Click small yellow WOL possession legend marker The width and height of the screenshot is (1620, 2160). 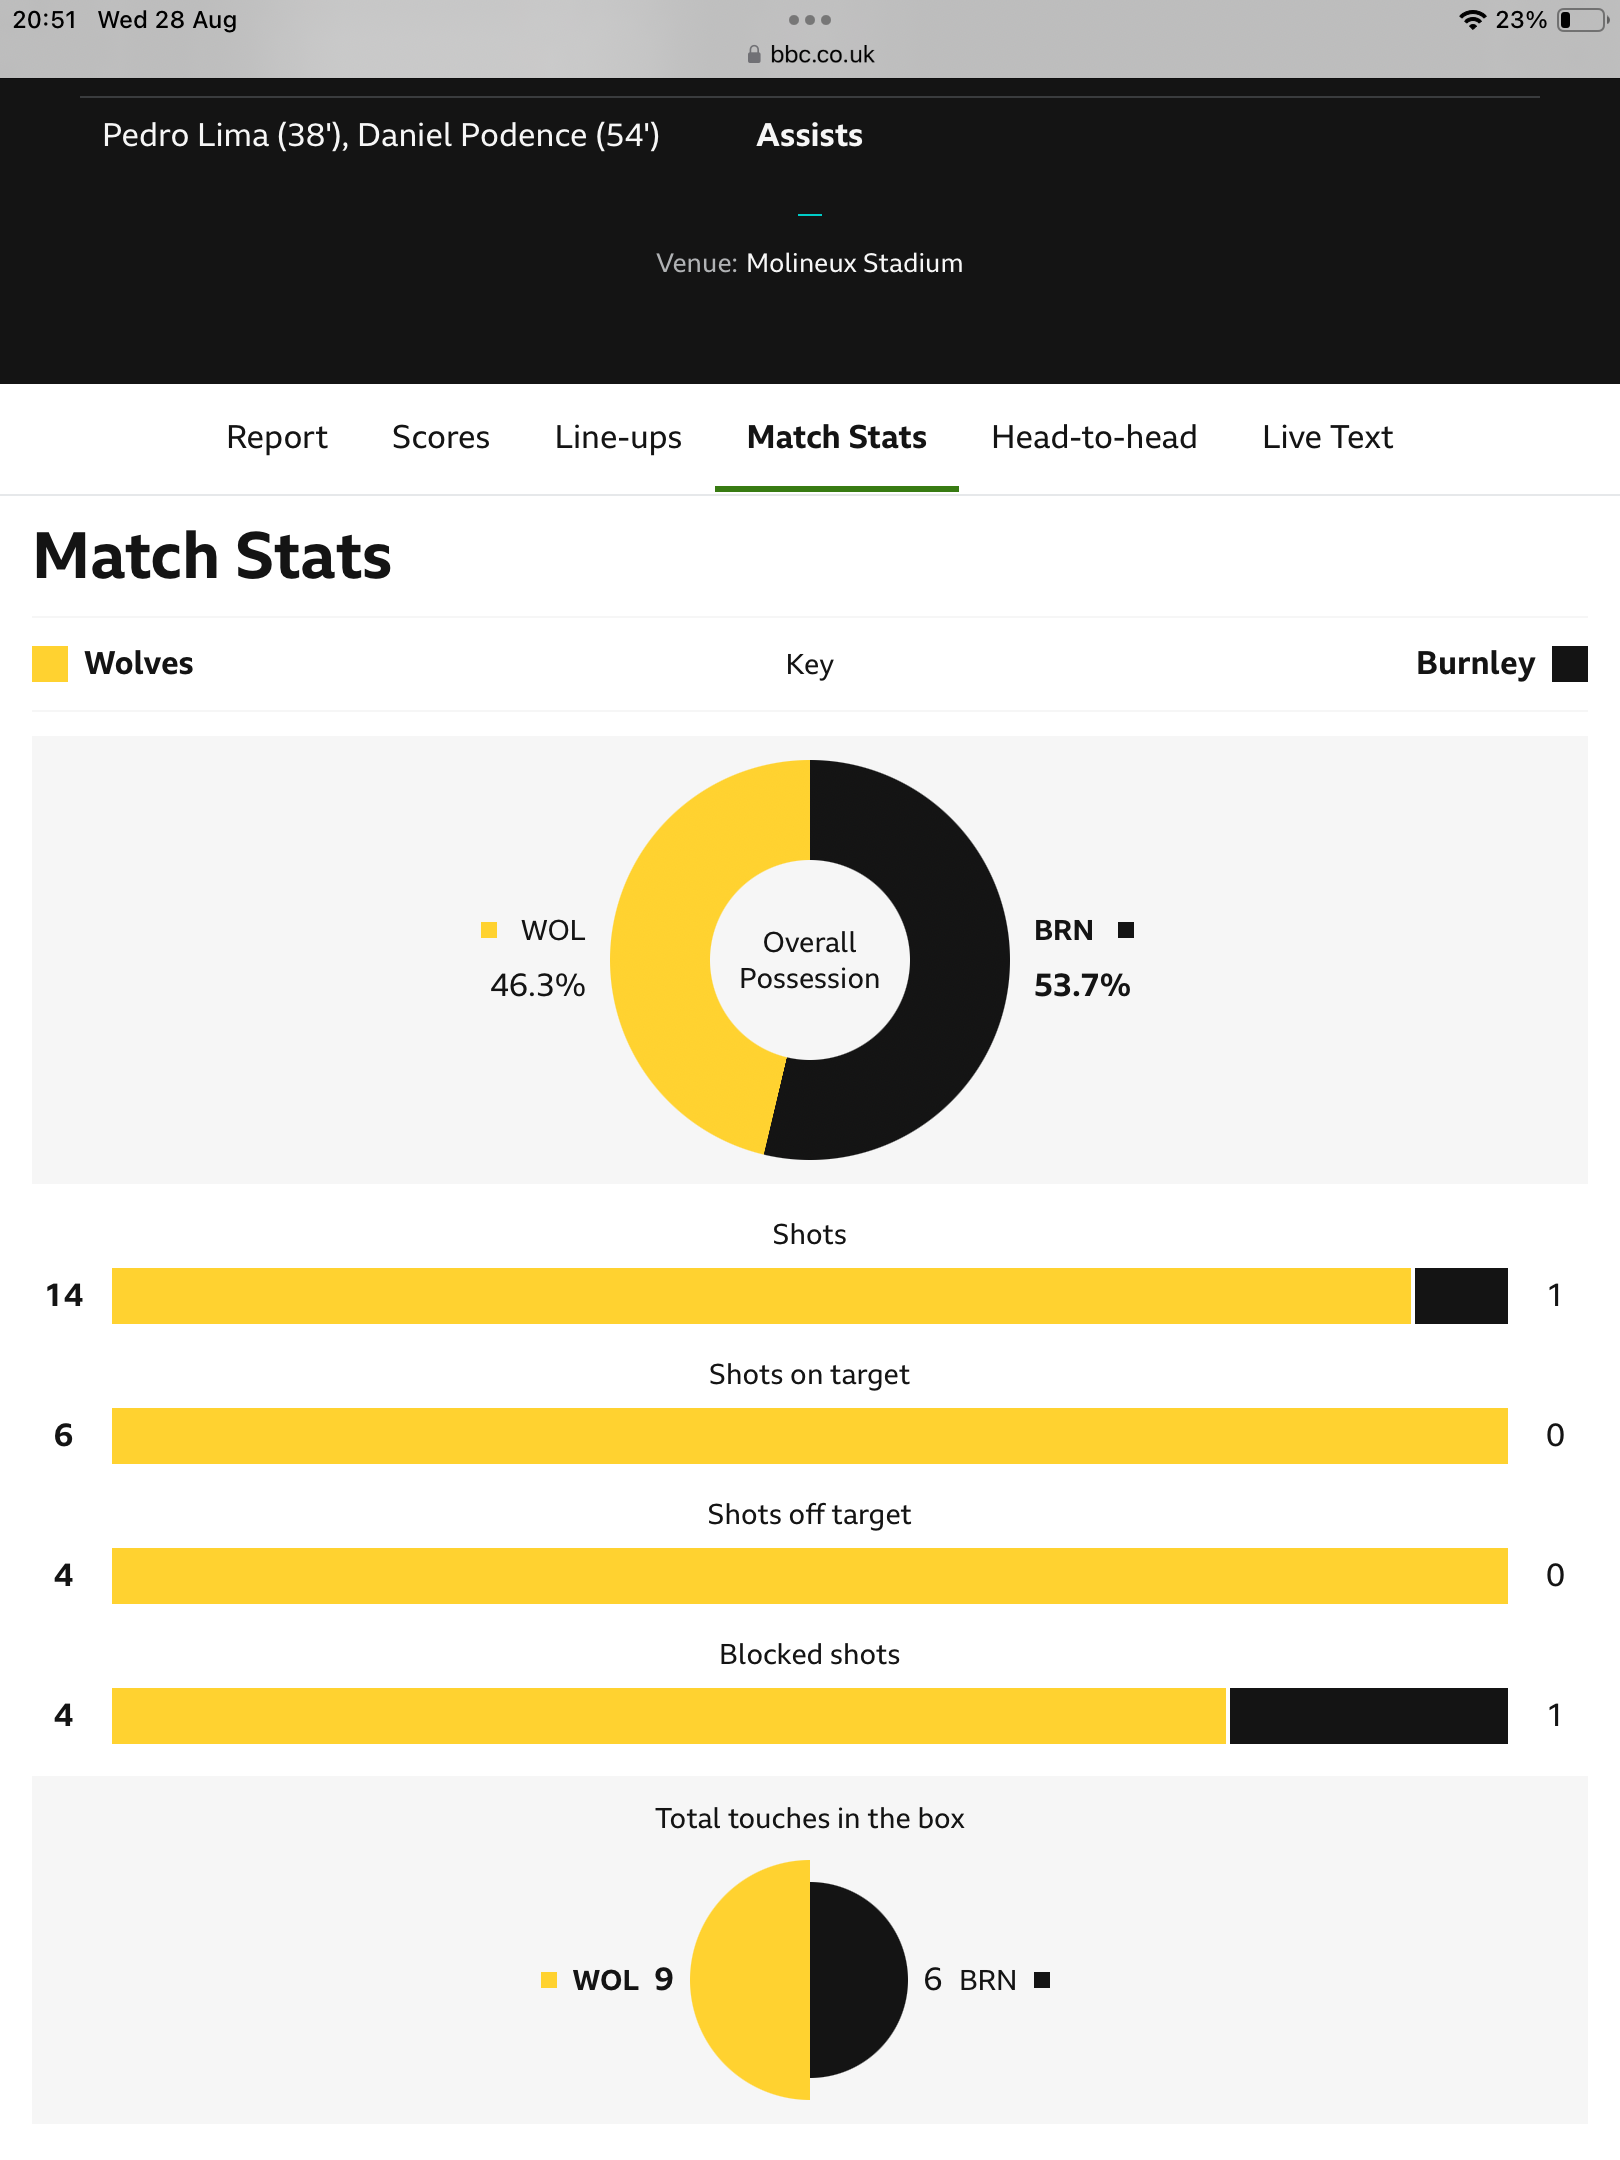489,930
